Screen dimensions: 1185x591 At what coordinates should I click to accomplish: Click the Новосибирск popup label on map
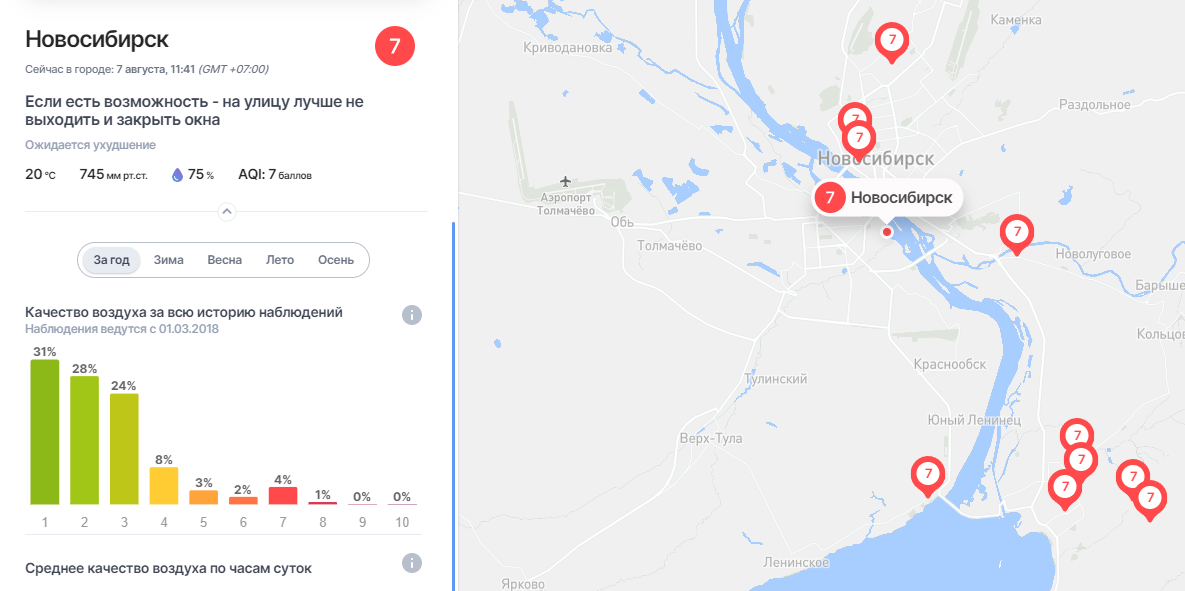point(888,198)
